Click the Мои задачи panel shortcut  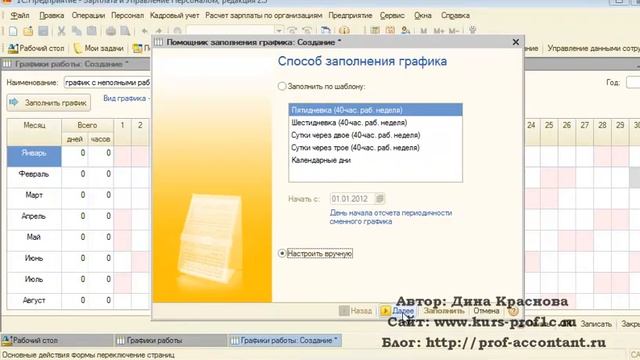pyautogui.click(x=98, y=48)
